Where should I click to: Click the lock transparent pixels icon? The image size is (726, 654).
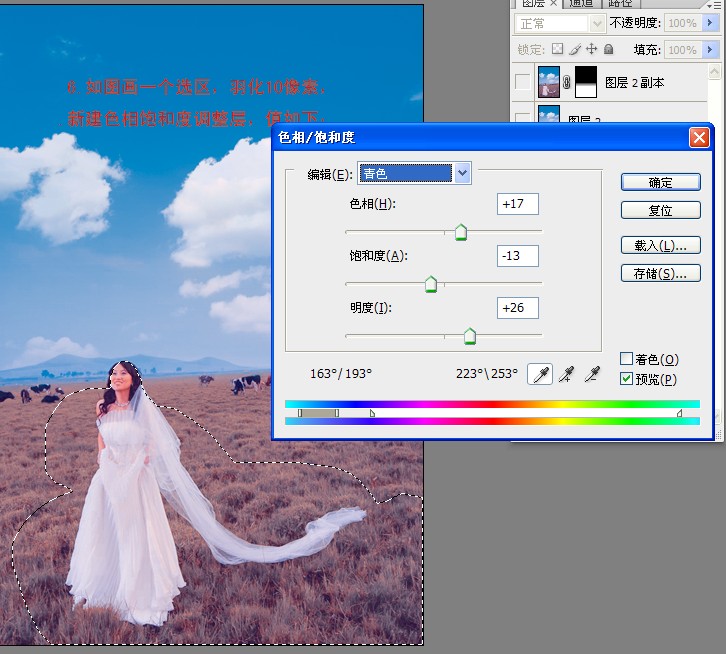click(557, 49)
